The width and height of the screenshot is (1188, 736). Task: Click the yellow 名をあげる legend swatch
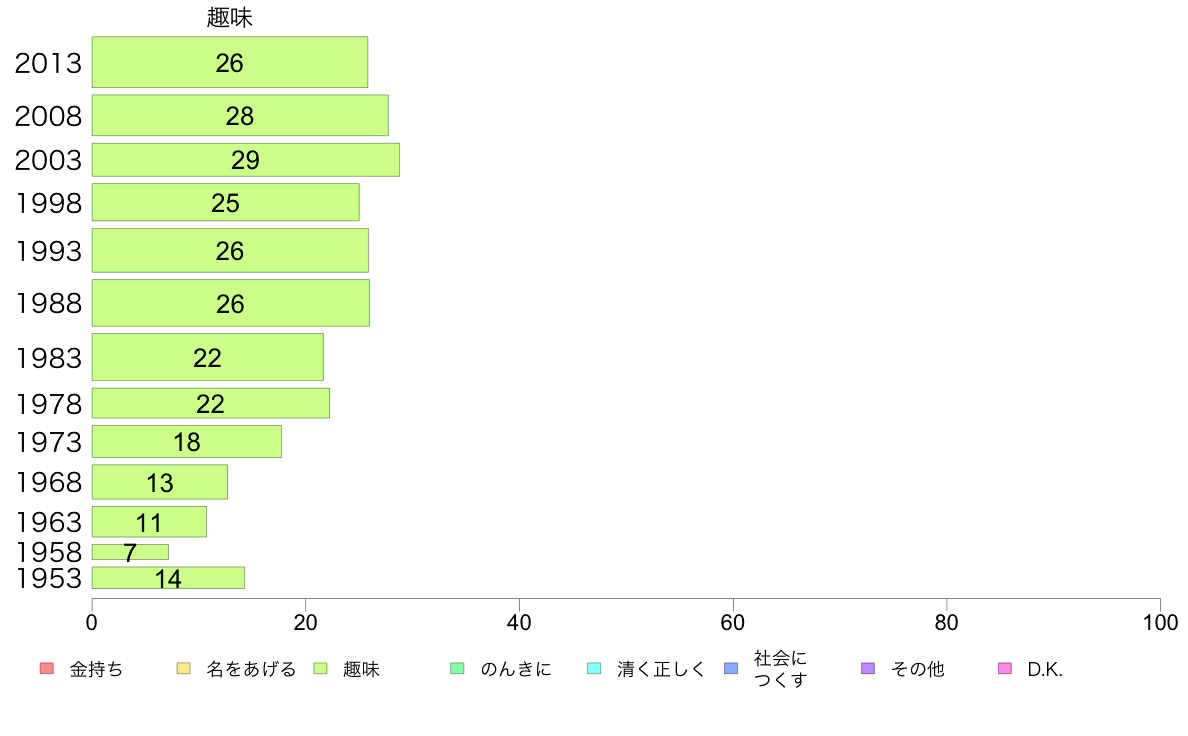[x=183, y=669]
